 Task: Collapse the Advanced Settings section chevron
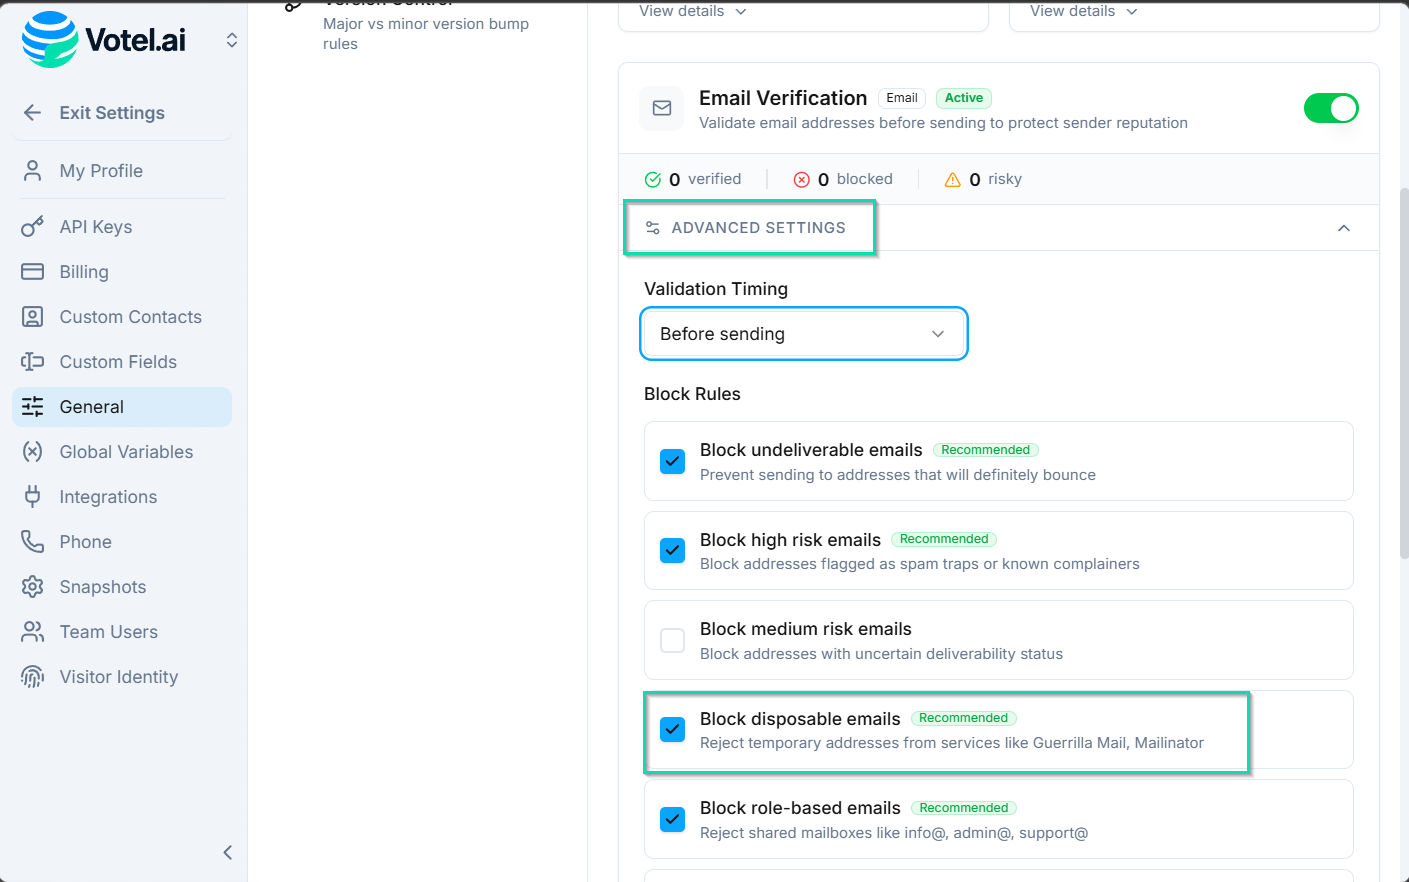coord(1344,227)
